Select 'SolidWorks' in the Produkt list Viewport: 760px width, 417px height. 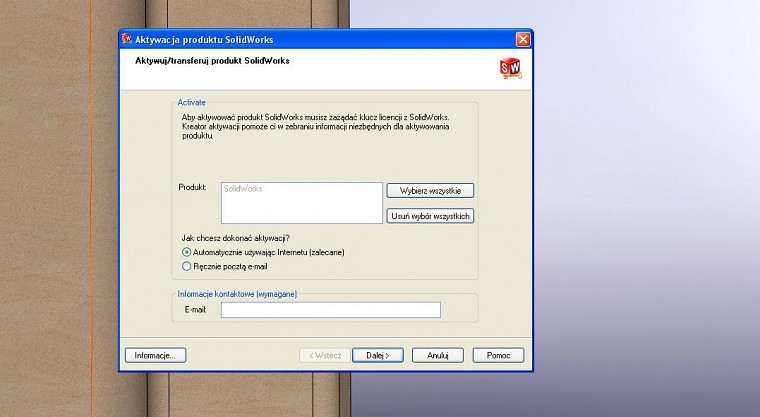point(243,189)
